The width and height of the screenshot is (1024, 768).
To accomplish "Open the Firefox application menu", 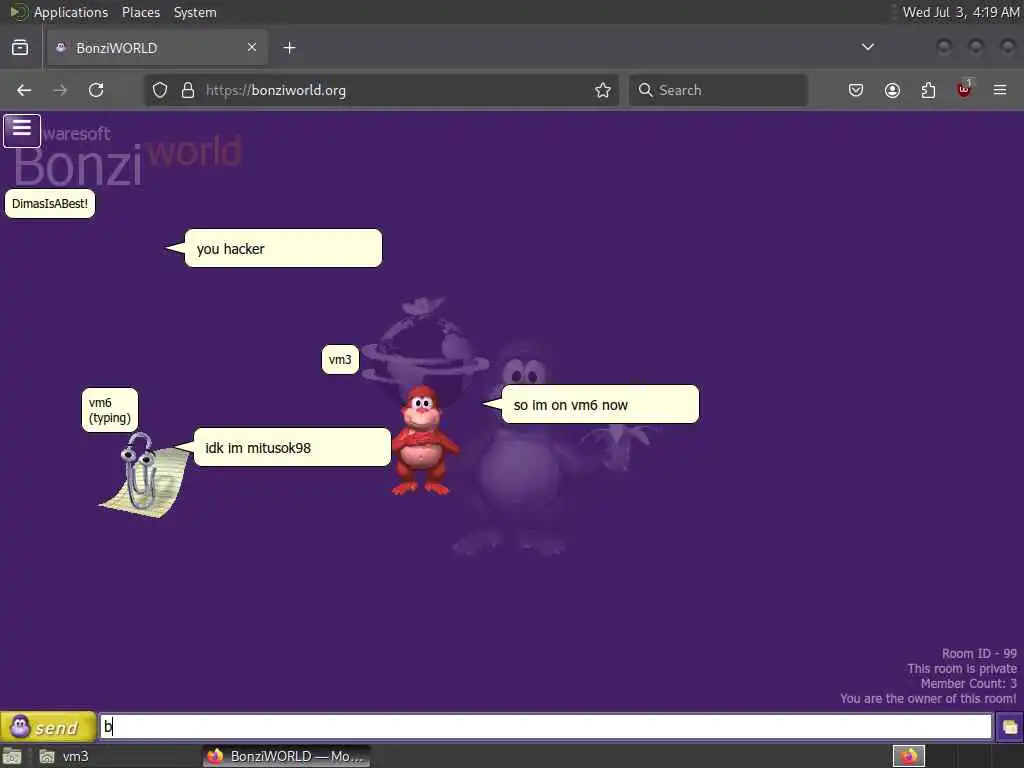I will pos(1000,90).
